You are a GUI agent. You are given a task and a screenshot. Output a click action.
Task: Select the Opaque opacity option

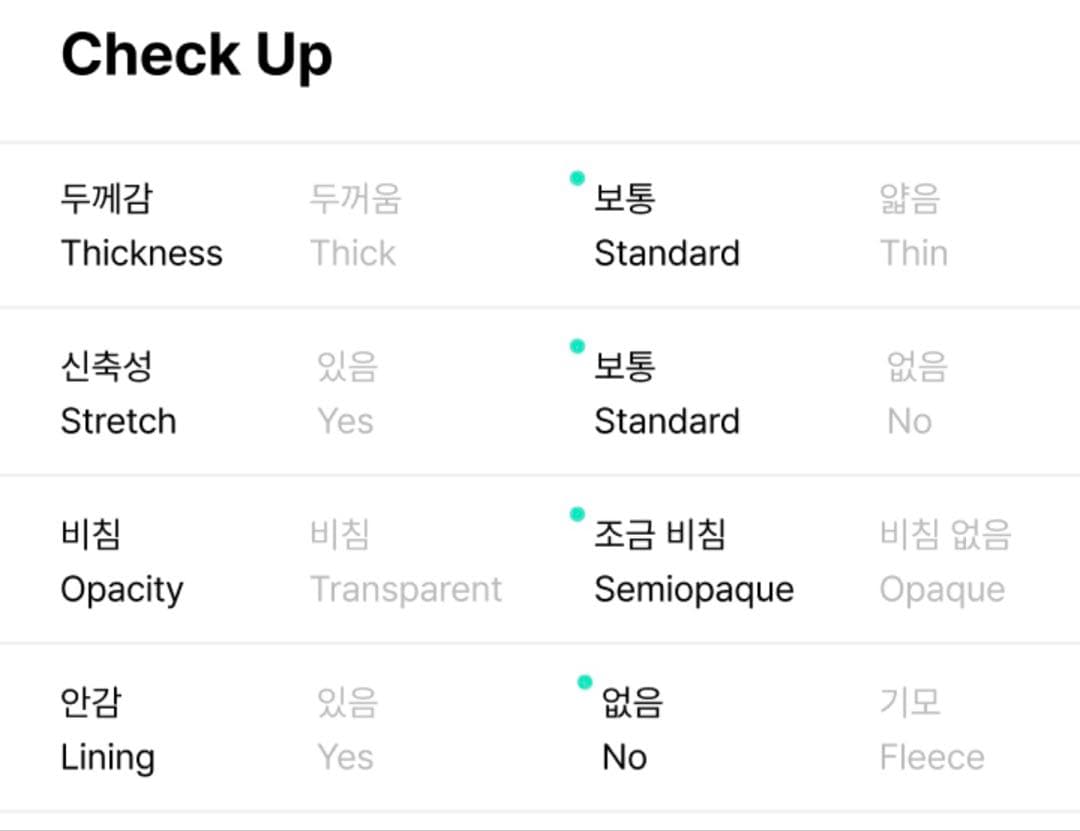(x=943, y=562)
